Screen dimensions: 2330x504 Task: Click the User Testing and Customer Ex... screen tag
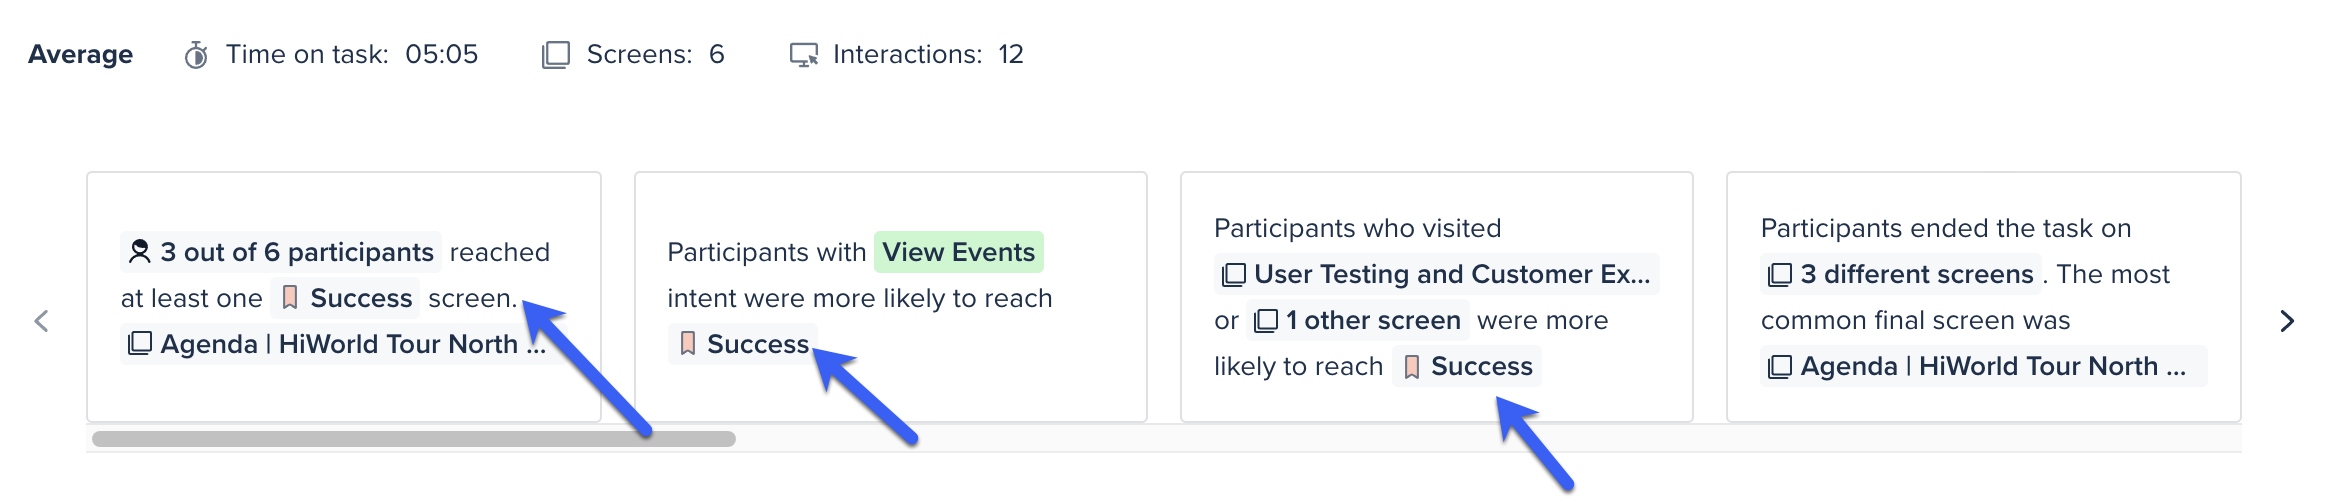[1437, 275]
